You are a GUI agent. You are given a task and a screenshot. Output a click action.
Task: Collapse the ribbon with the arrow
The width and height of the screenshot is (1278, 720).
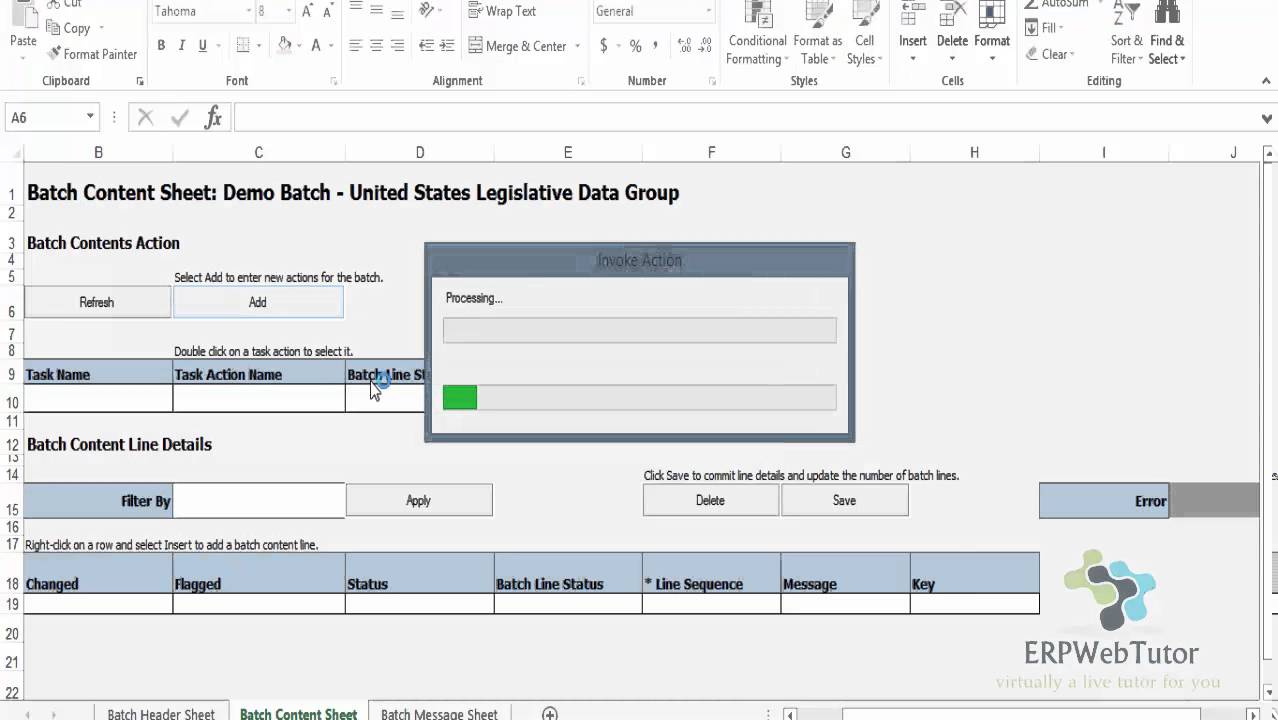pyautogui.click(x=1266, y=81)
